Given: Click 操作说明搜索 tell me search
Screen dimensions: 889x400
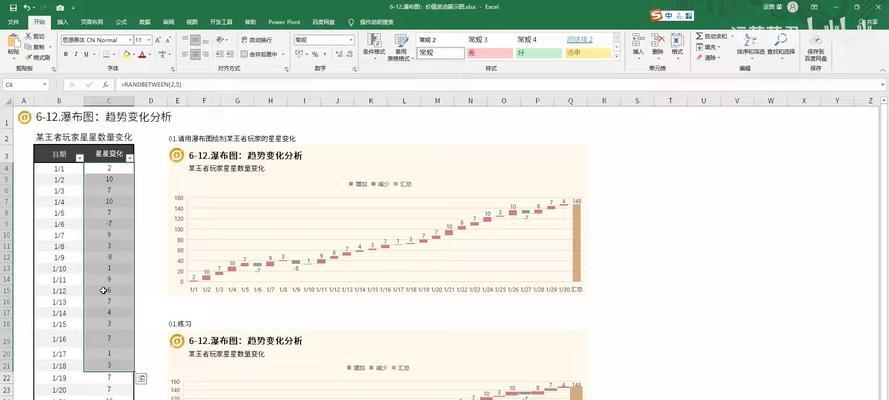Looking at the screenshot, I should coord(371,22).
